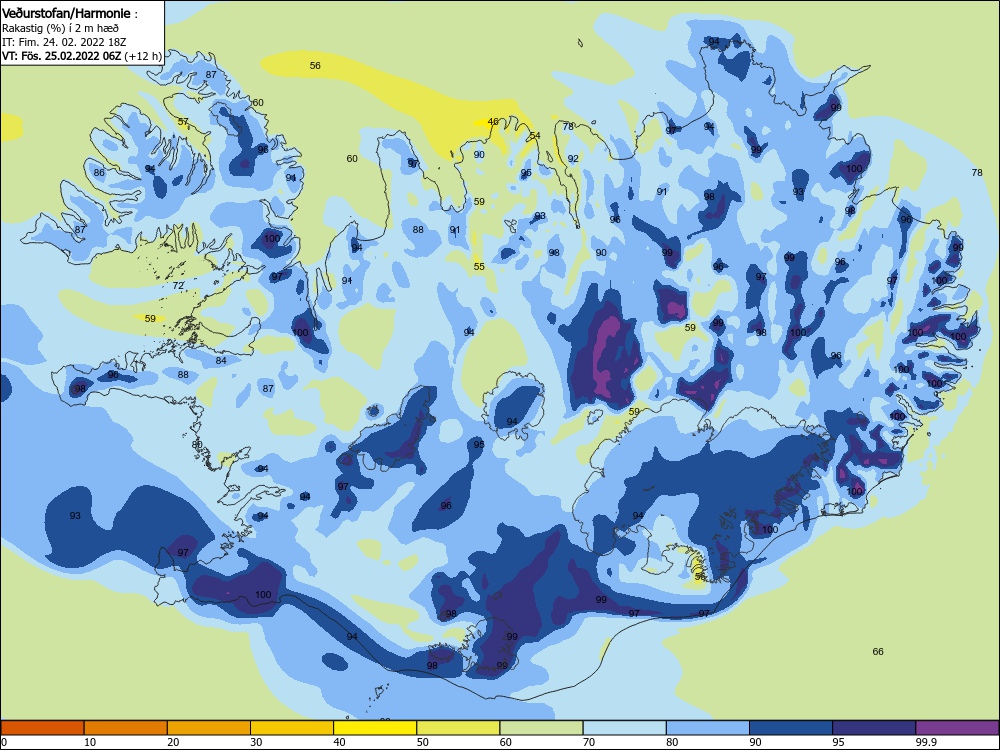The width and height of the screenshot is (1000, 750).
Task: Click the 'VT: Fös. 25.02.2022 06Z' line
Action: coord(61,56)
